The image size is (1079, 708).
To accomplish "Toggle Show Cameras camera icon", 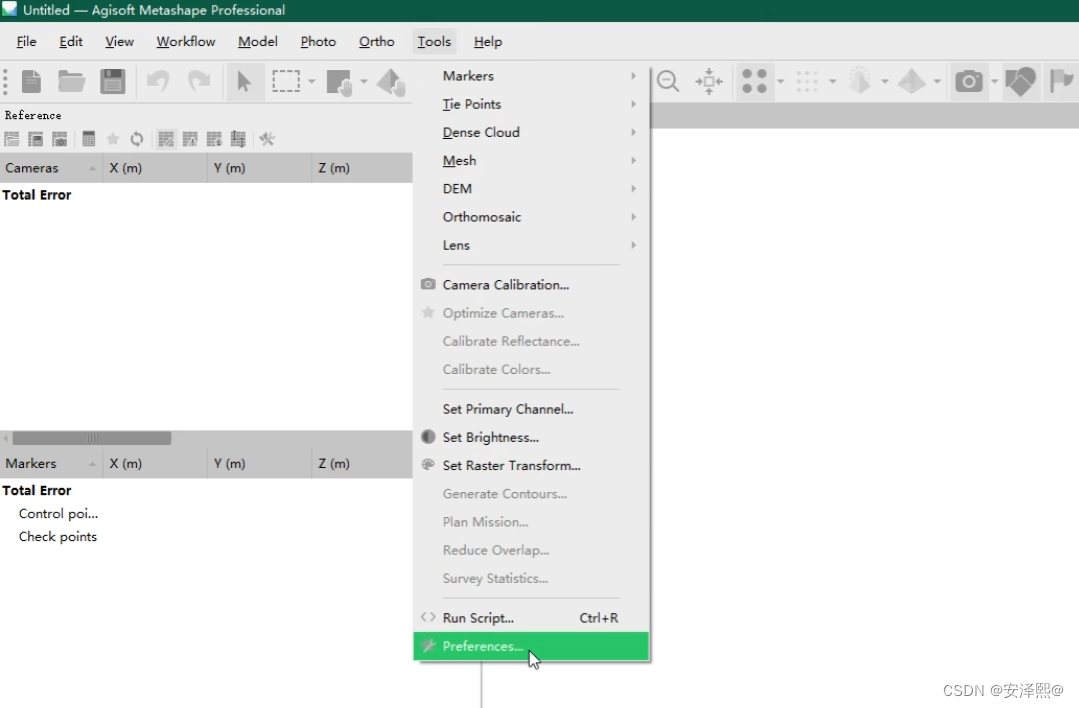I will tap(969, 81).
